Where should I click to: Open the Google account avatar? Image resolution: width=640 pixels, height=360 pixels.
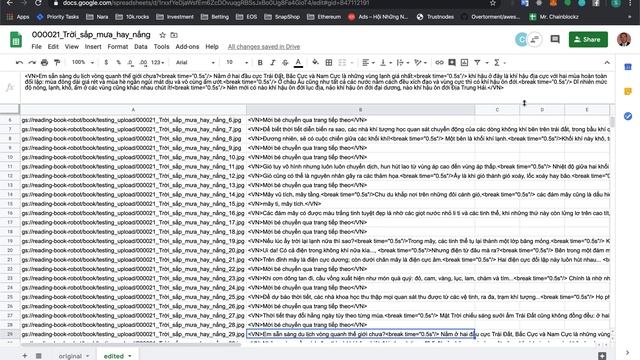[624, 39]
